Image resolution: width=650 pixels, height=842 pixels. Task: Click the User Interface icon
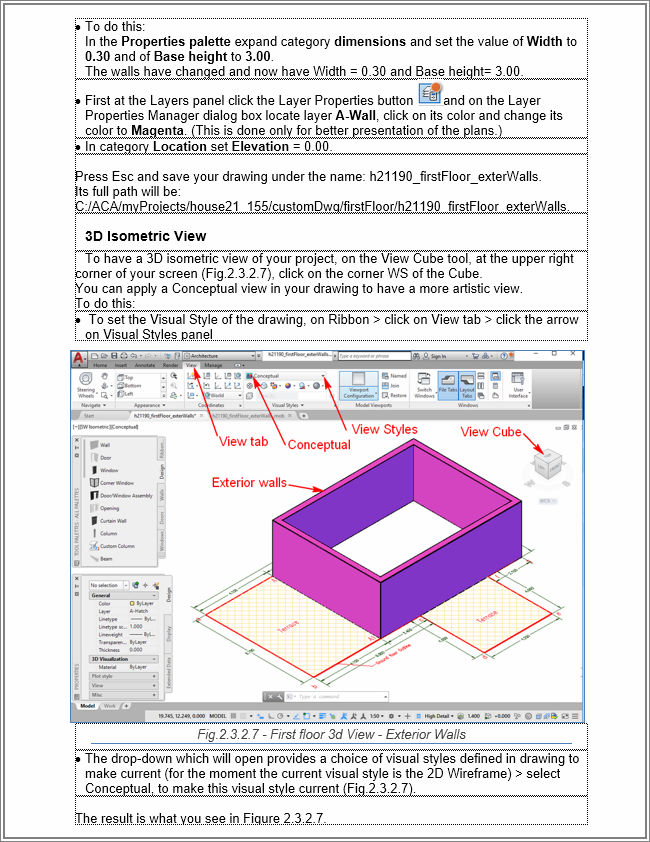[x=518, y=378]
